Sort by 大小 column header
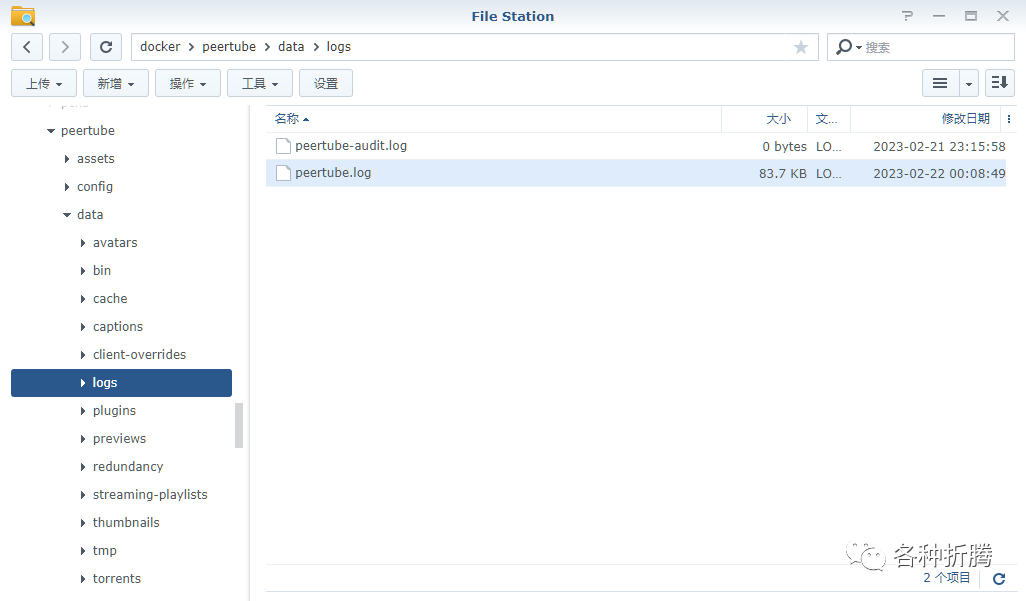Image resolution: width=1026 pixels, height=601 pixels. click(x=778, y=118)
